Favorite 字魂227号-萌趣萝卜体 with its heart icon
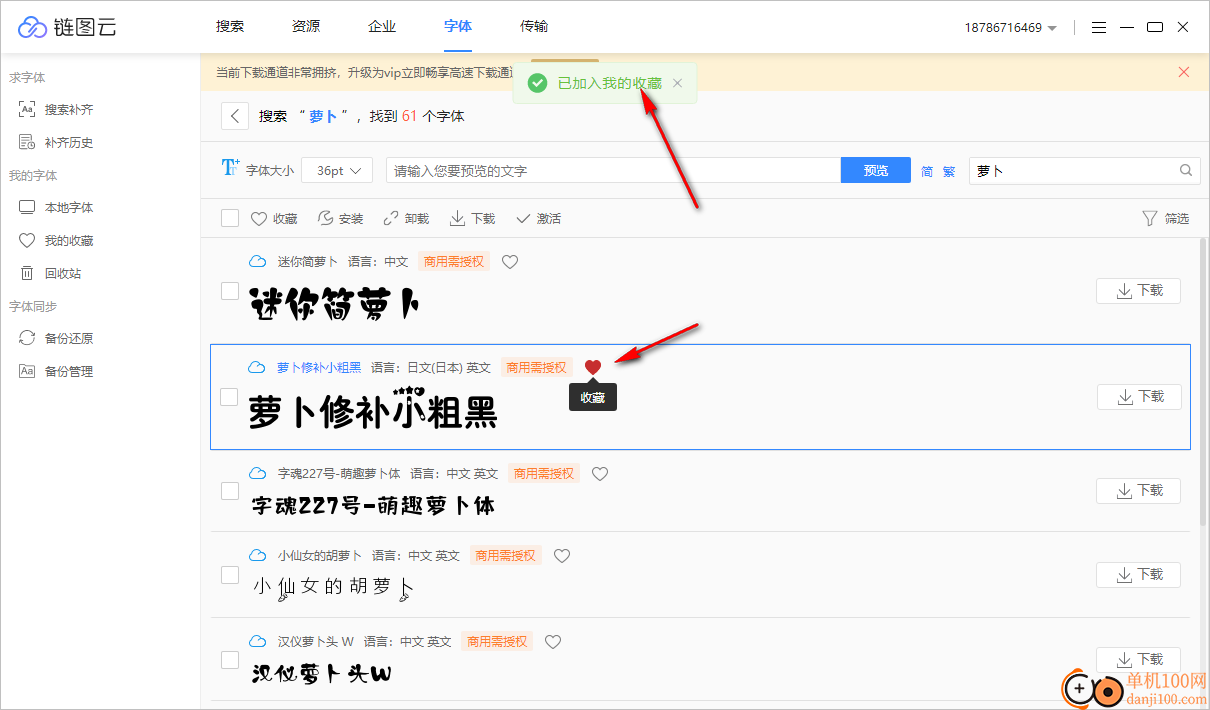1210x710 pixels. coord(599,473)
